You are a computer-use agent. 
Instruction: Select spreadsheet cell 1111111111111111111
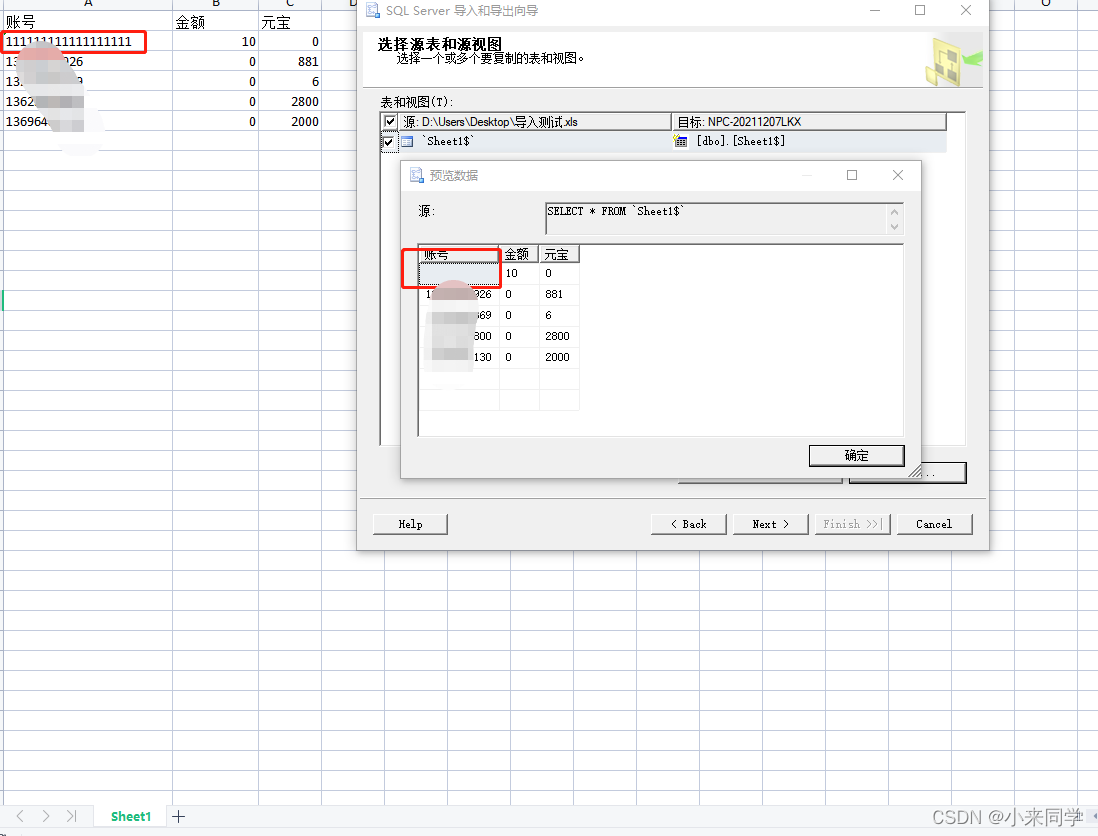[x=88, y=42]
